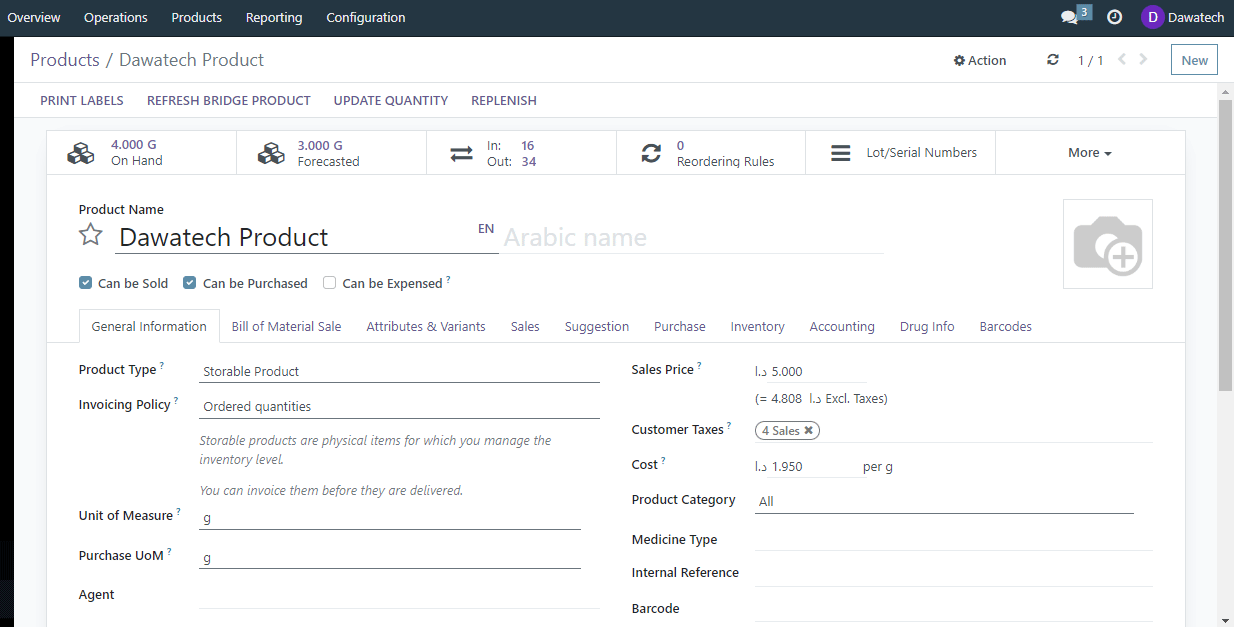Click the UPDATE QUANTITY button
Image resolution: width=1234 pixels, height=627 pixels.
click(391, 100)
